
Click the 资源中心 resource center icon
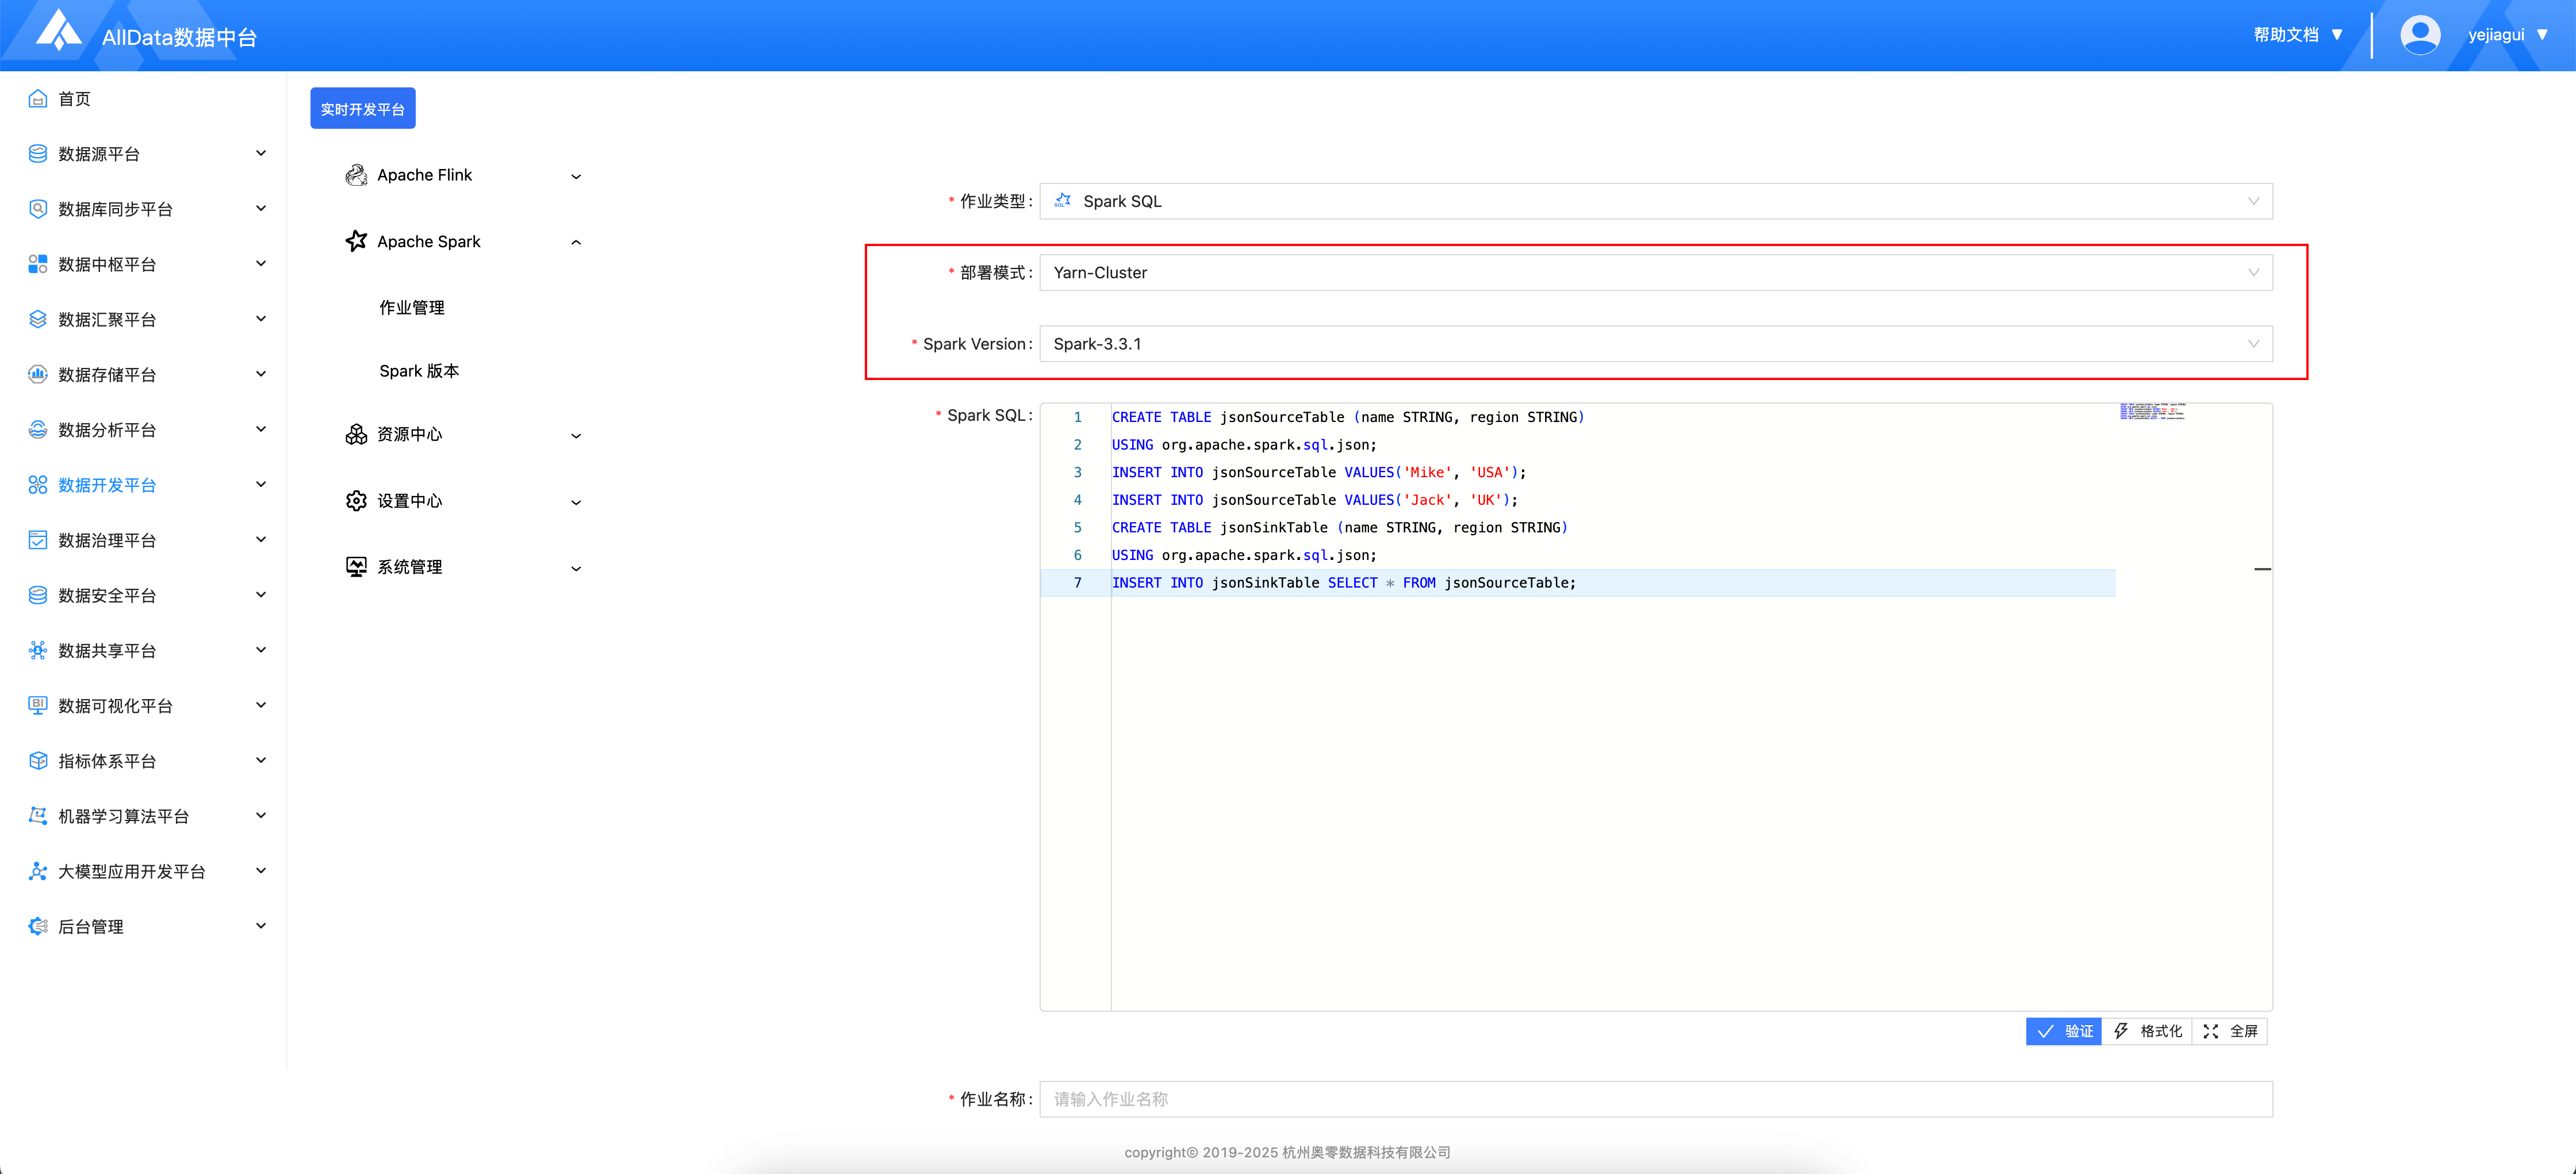[x=356, y=434]
